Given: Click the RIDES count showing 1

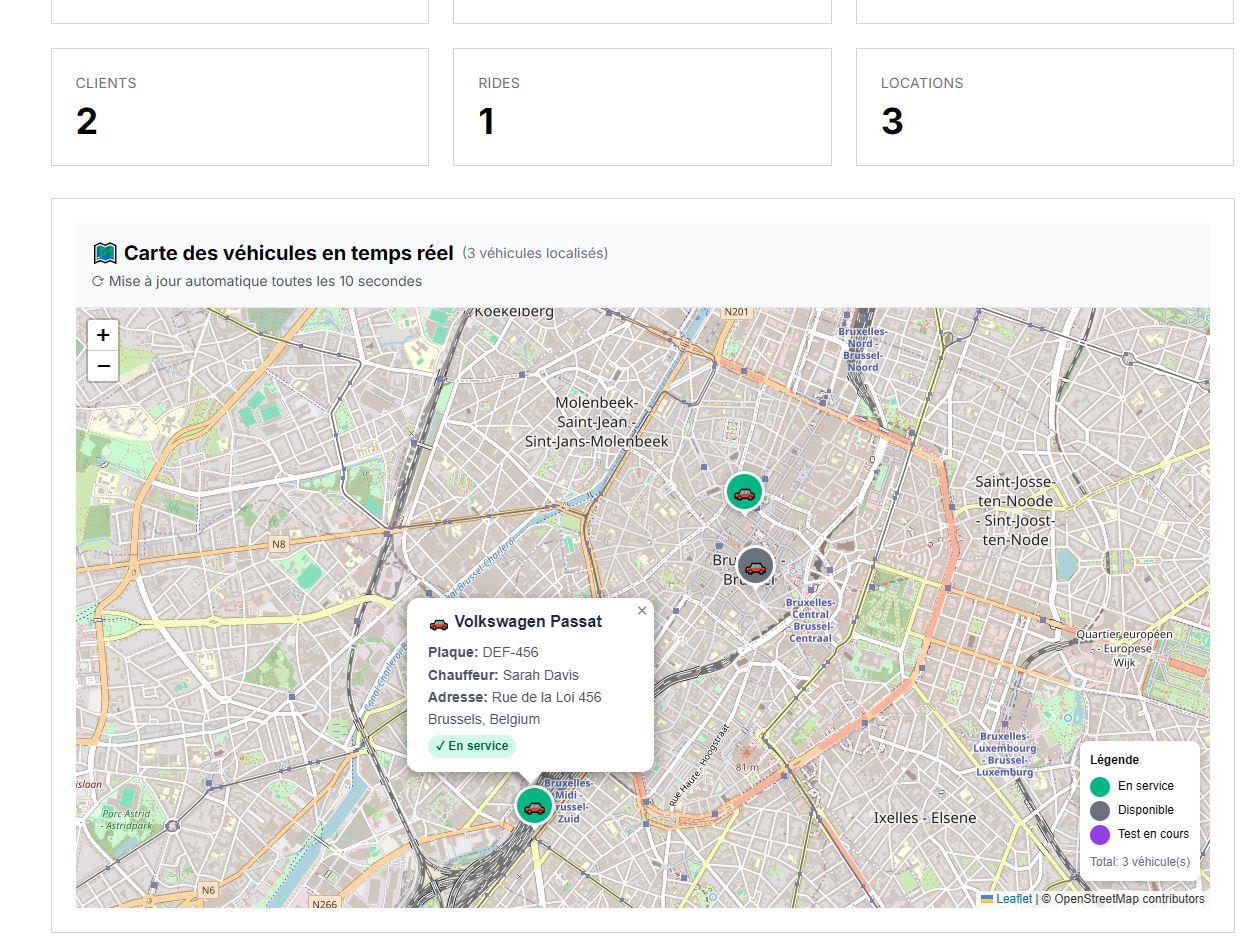Looking at the screenshot, I should coord(486,121).
